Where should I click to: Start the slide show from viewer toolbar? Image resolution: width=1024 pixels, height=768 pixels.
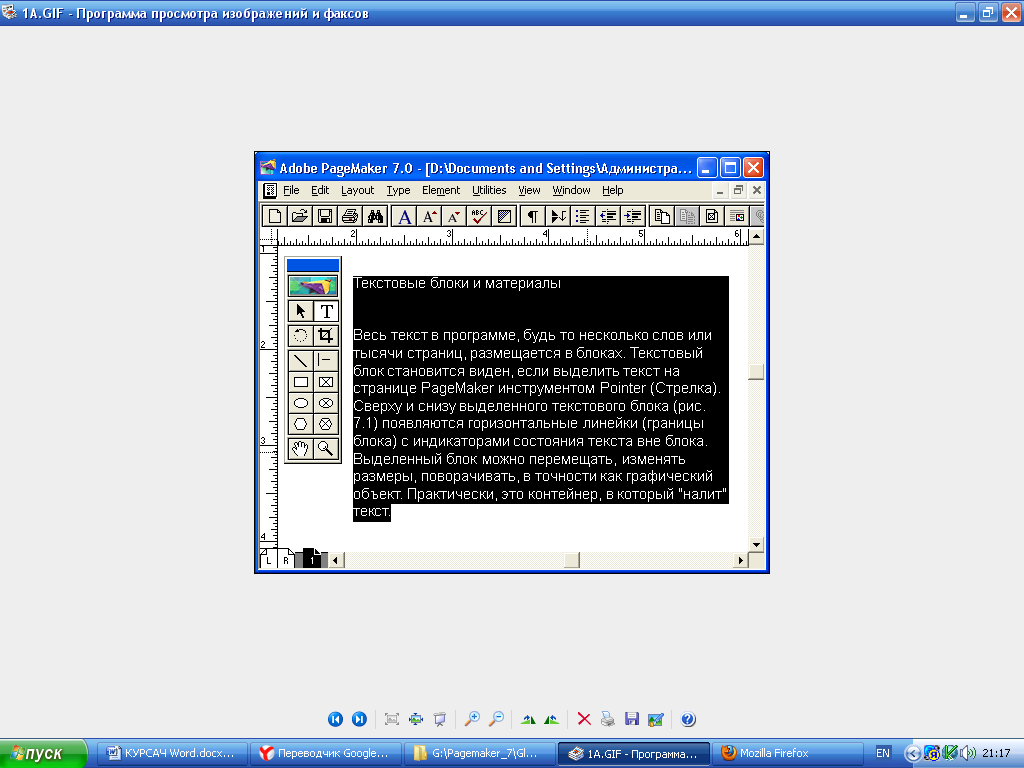coord(440,719)
